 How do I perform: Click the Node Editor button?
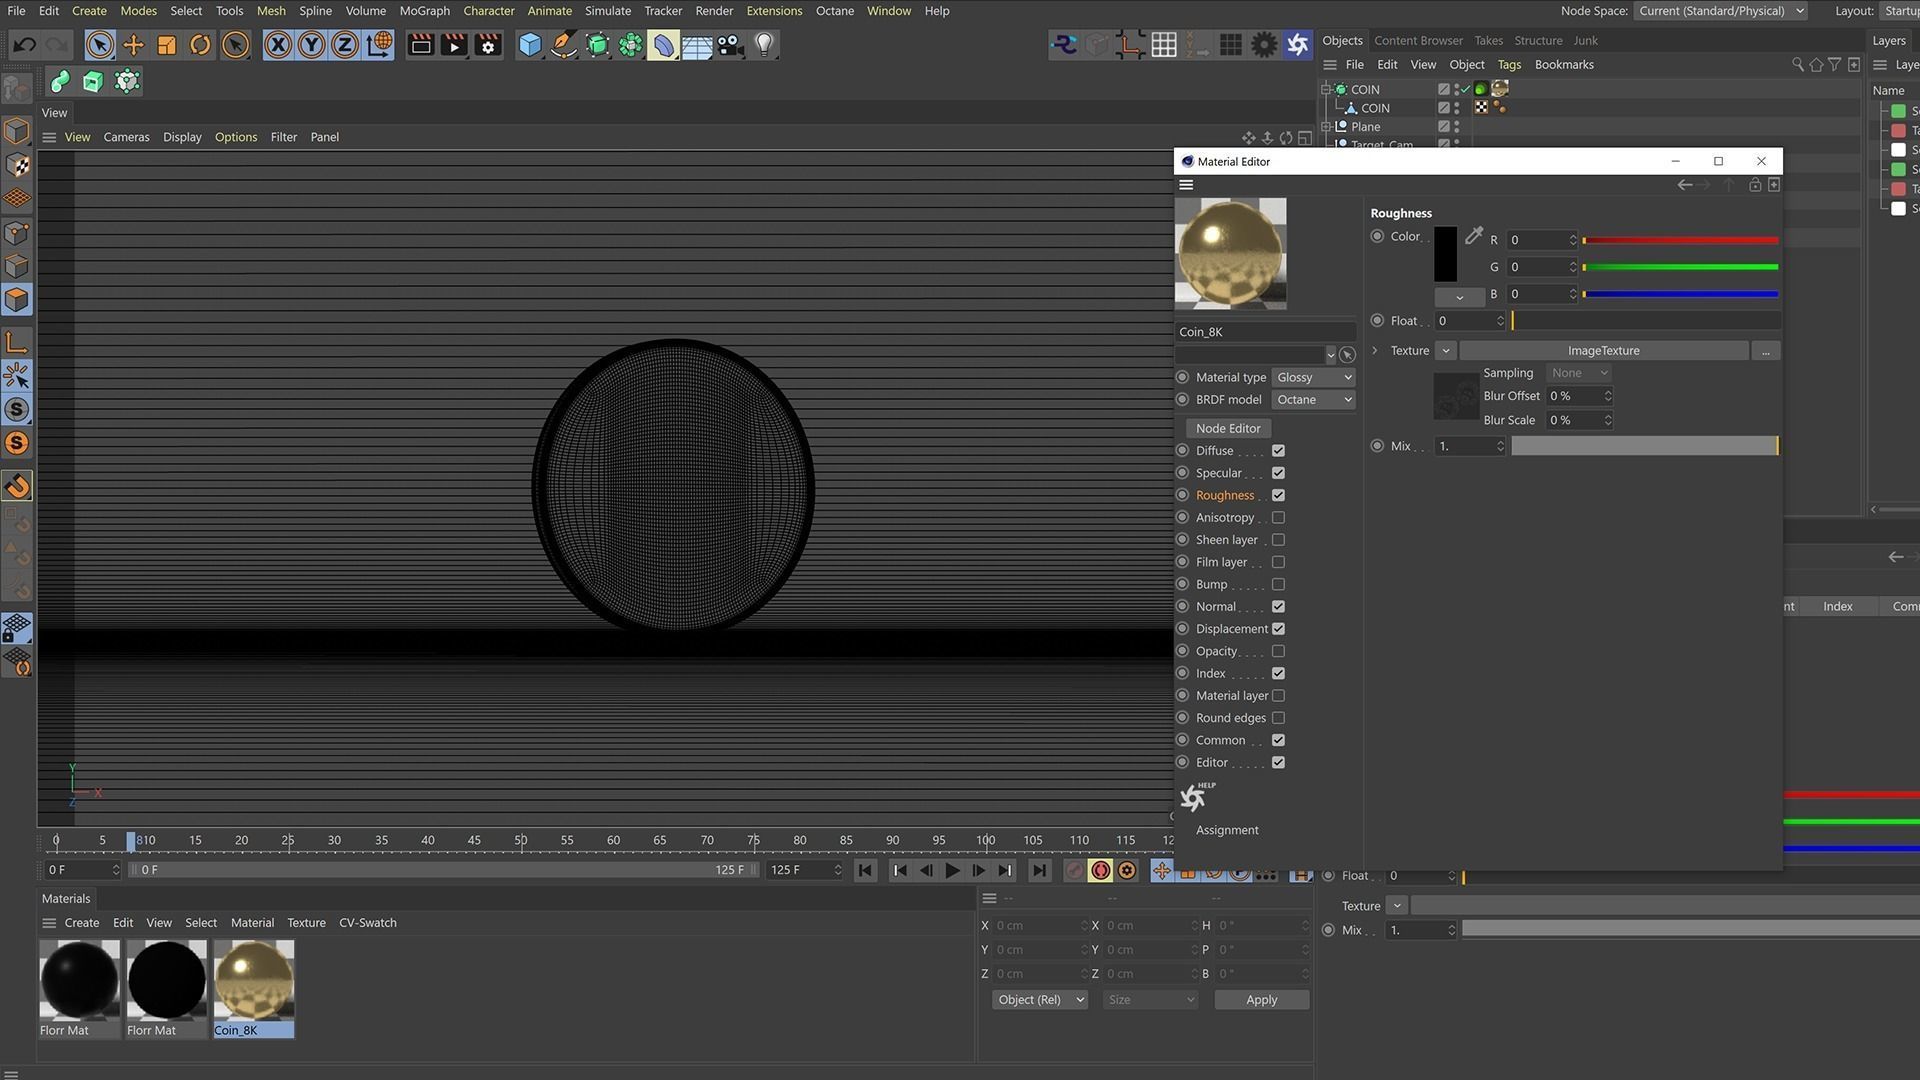(x=1227, y=428)
